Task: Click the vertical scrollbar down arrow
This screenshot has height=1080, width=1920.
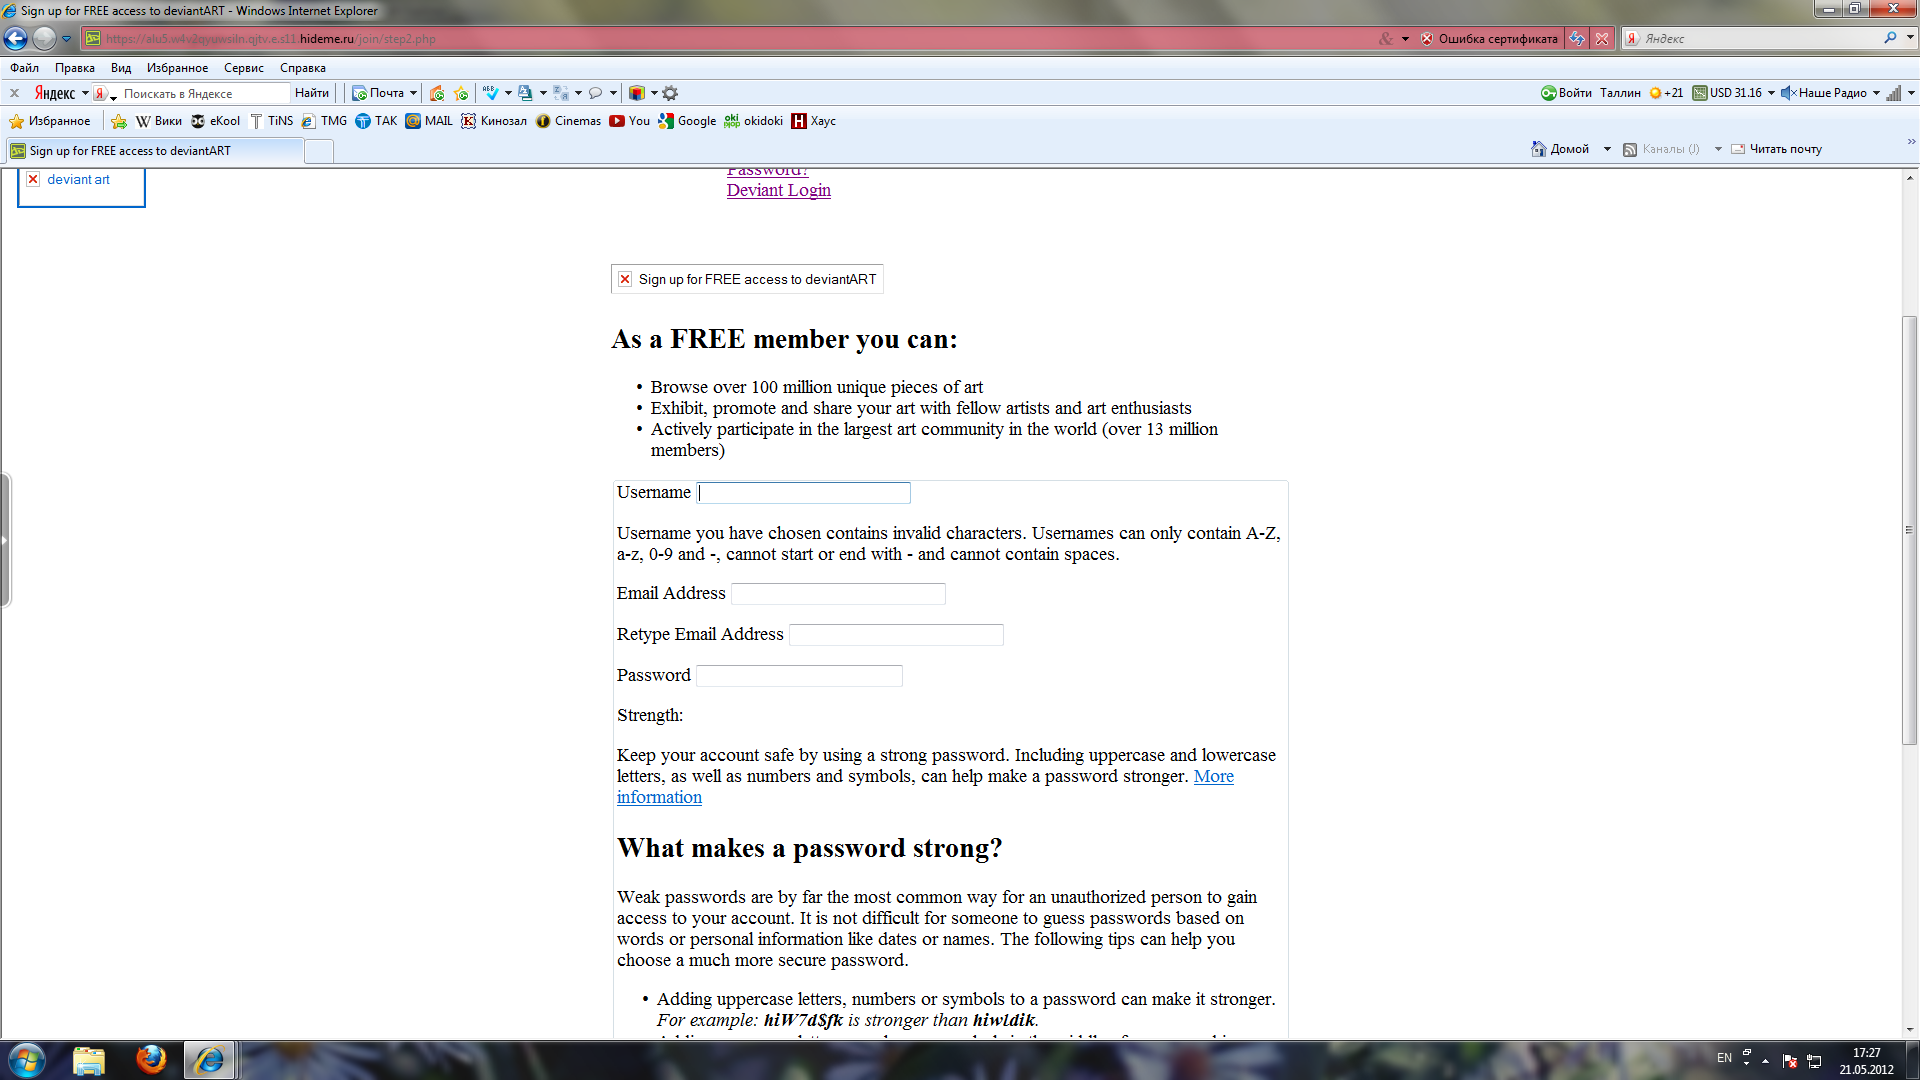Action: click(x=1910, y=1029)
